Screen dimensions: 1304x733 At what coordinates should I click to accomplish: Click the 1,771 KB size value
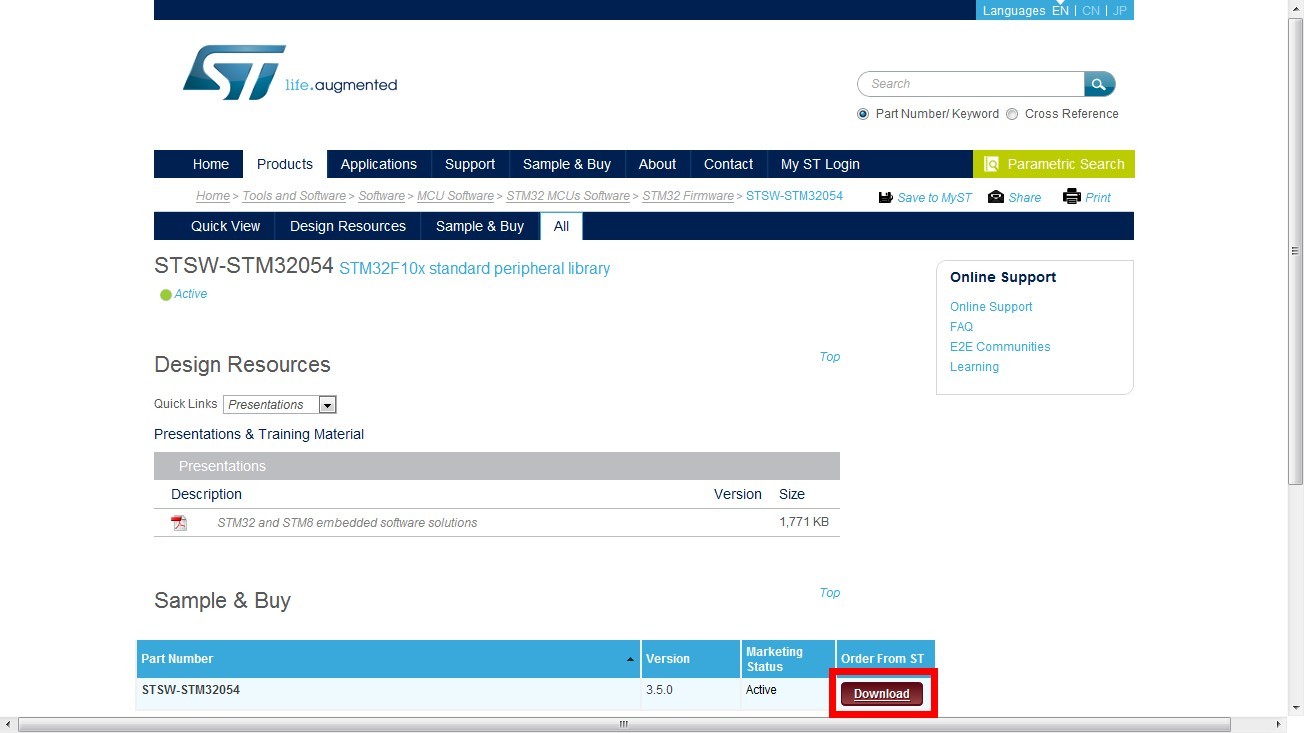coord(804,522)
